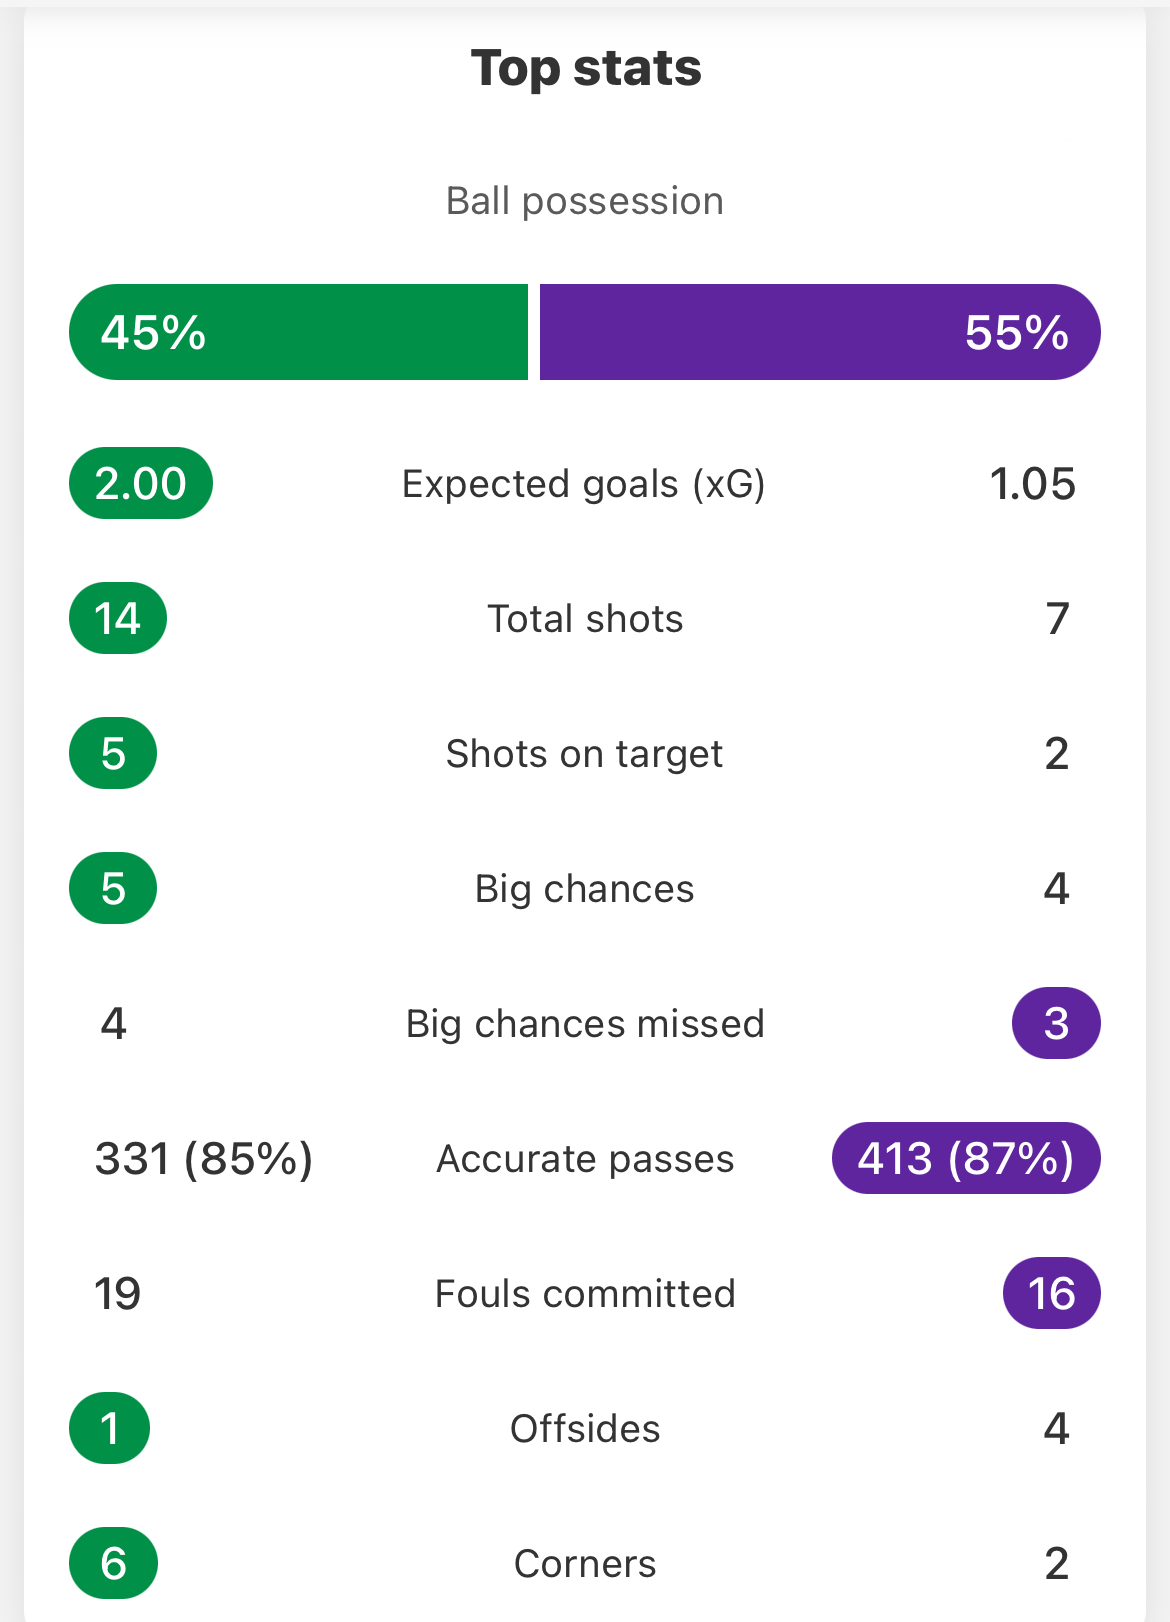1170x1622 pixels.
Task: Click the Total shots label
Action: [x=585, y=619]
